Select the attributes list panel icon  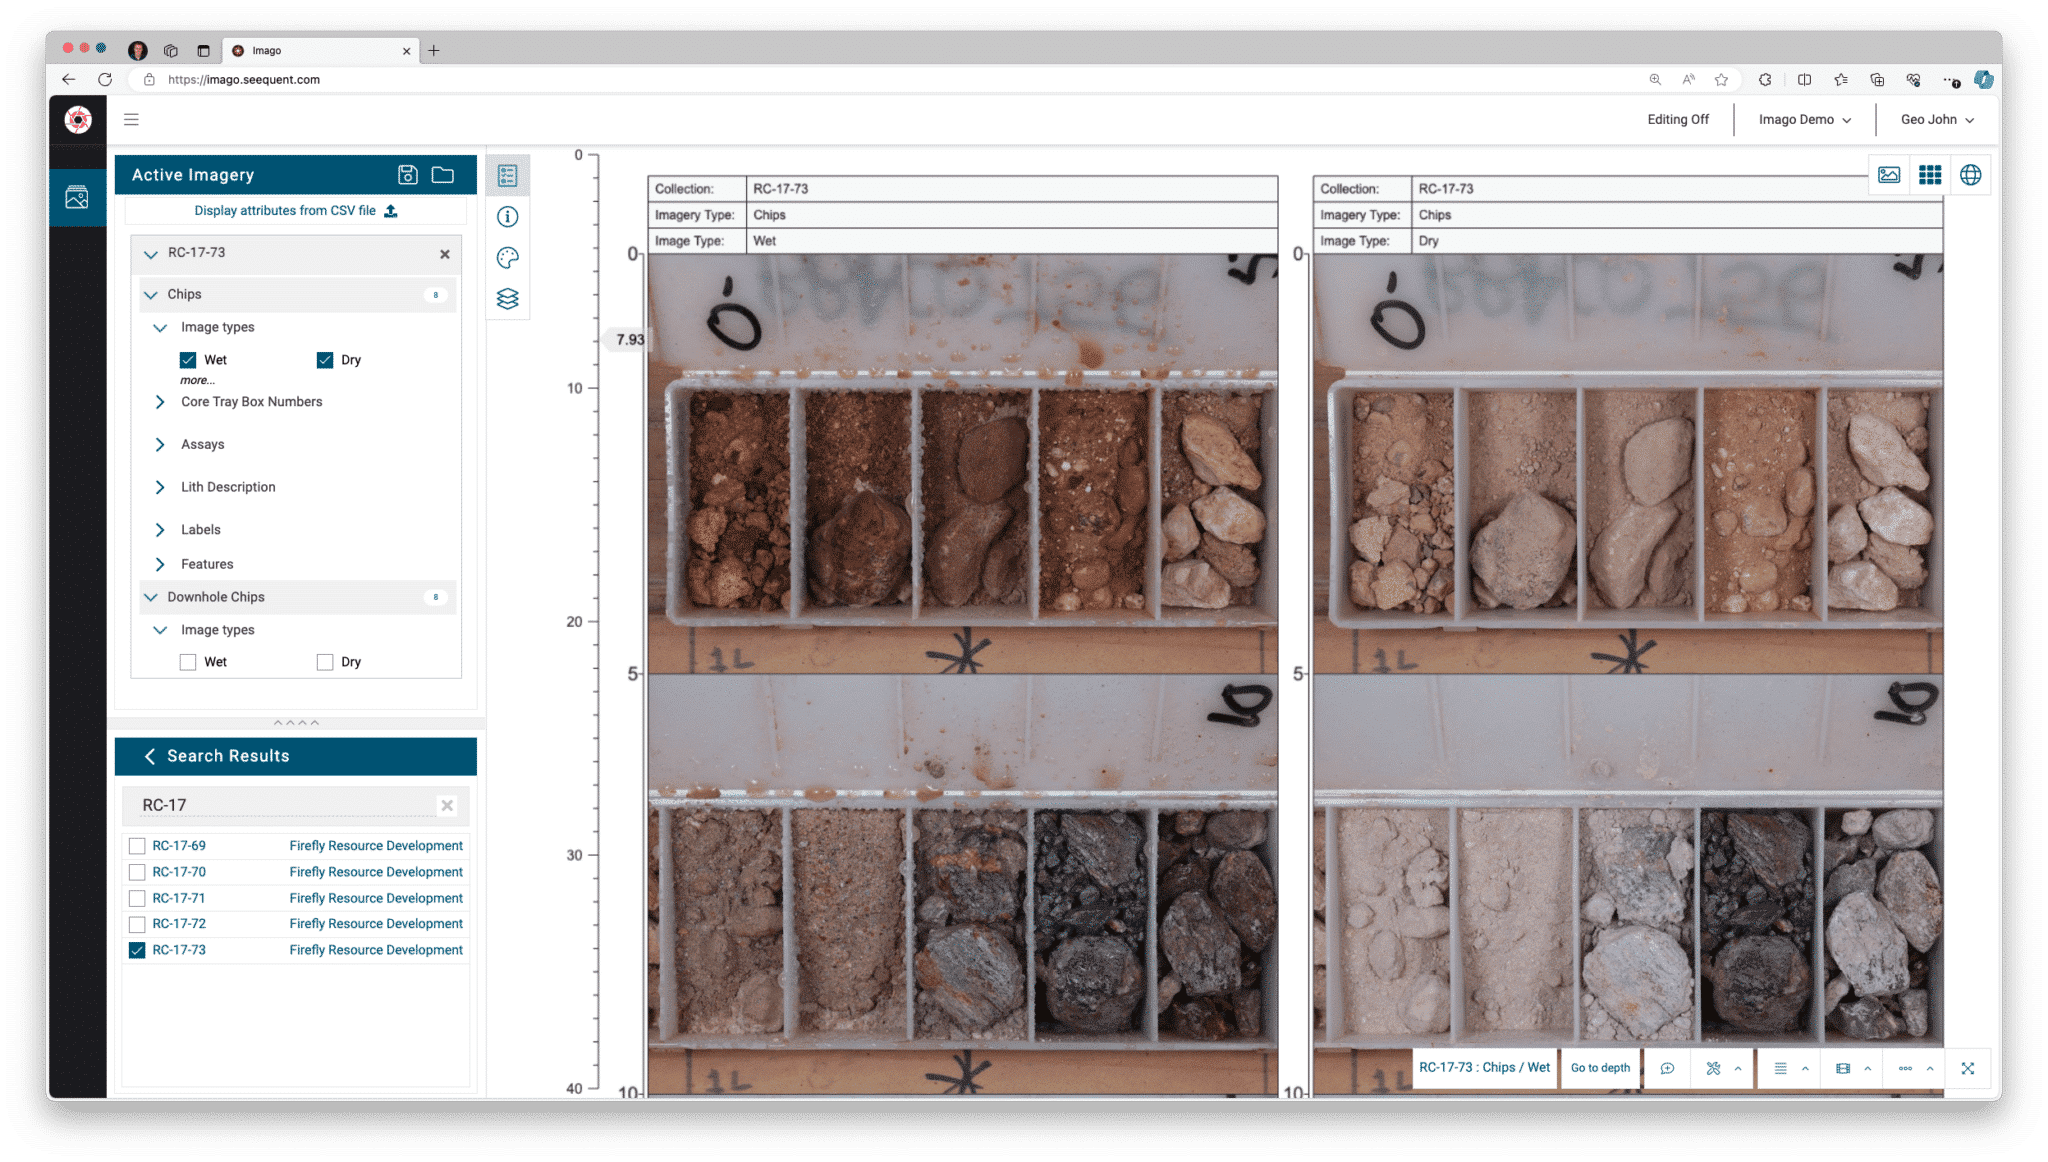click(x=508, y=175)
